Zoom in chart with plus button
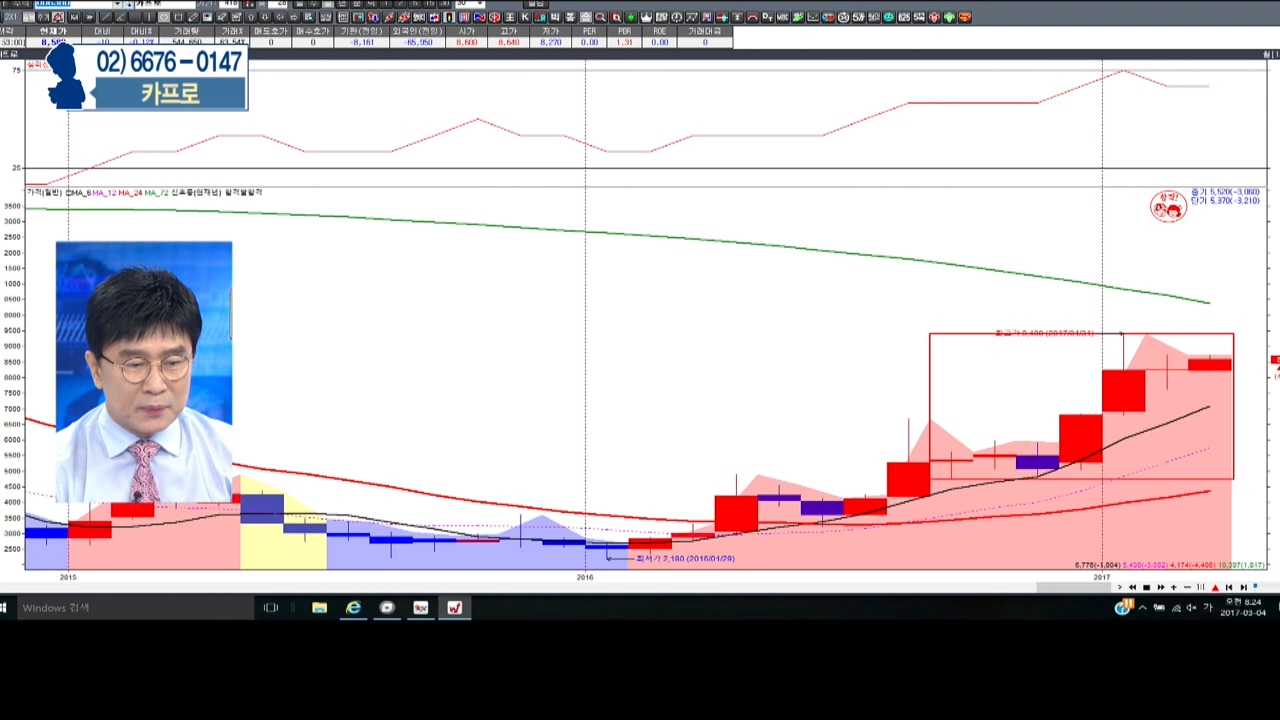 click(x=1174, y=587)
